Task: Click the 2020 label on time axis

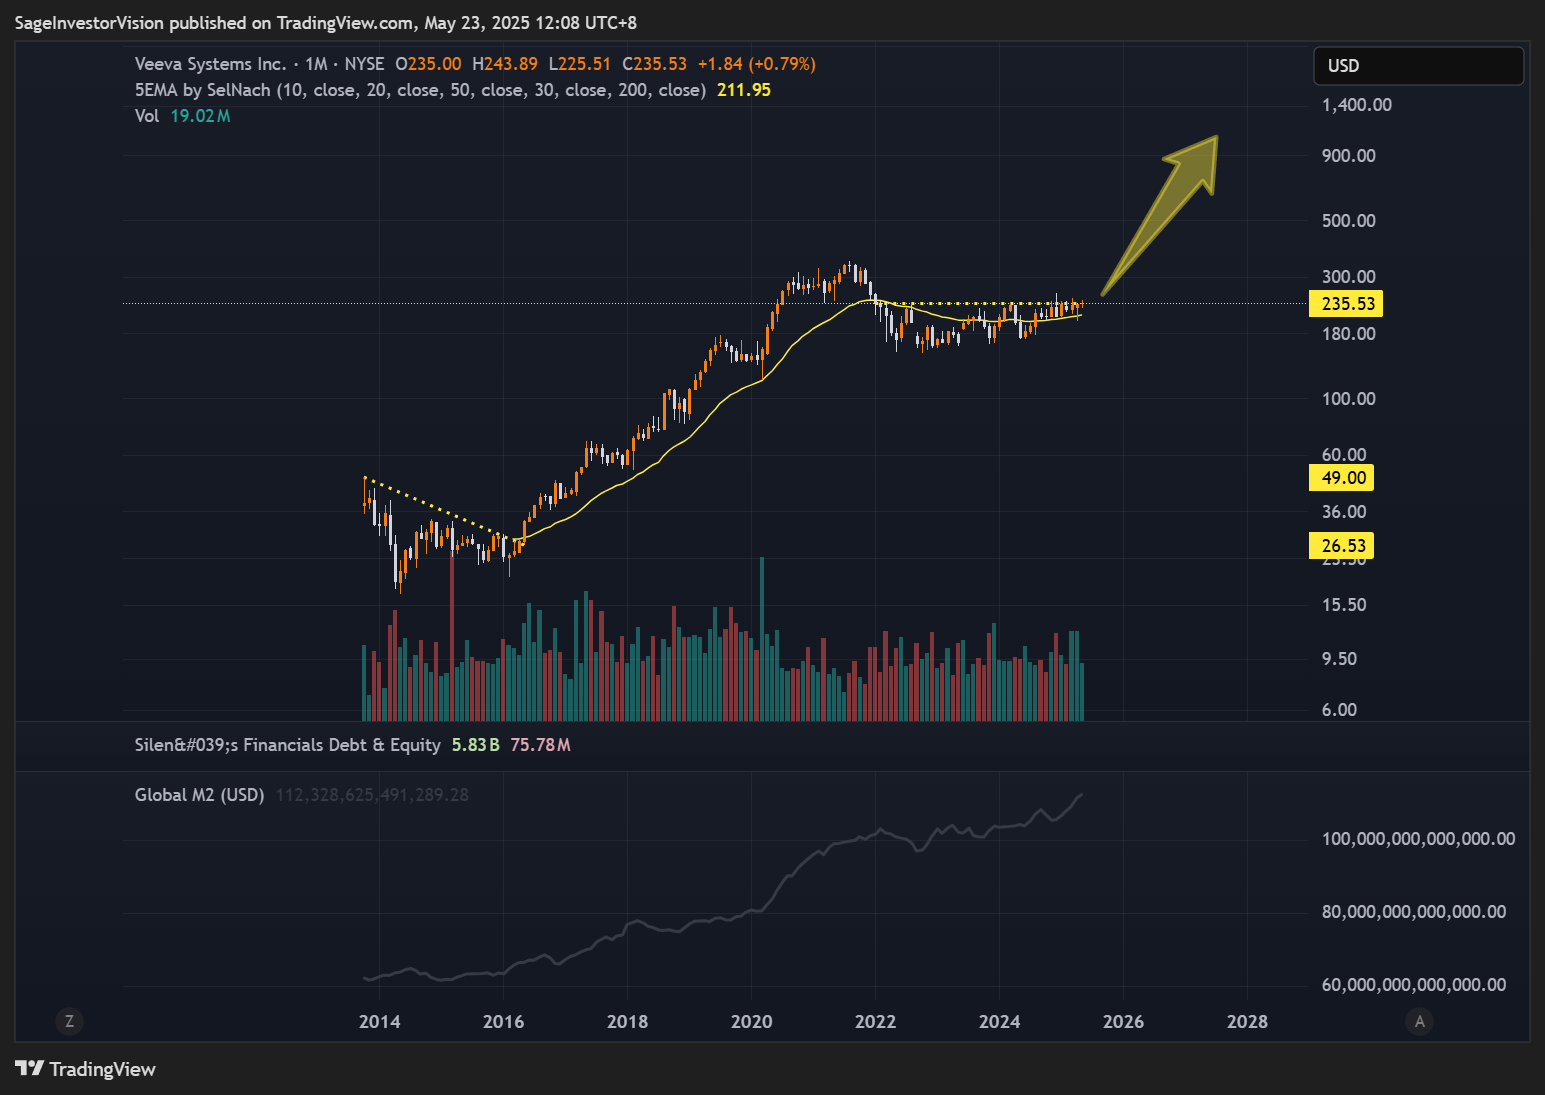Action: (752, 1022)
